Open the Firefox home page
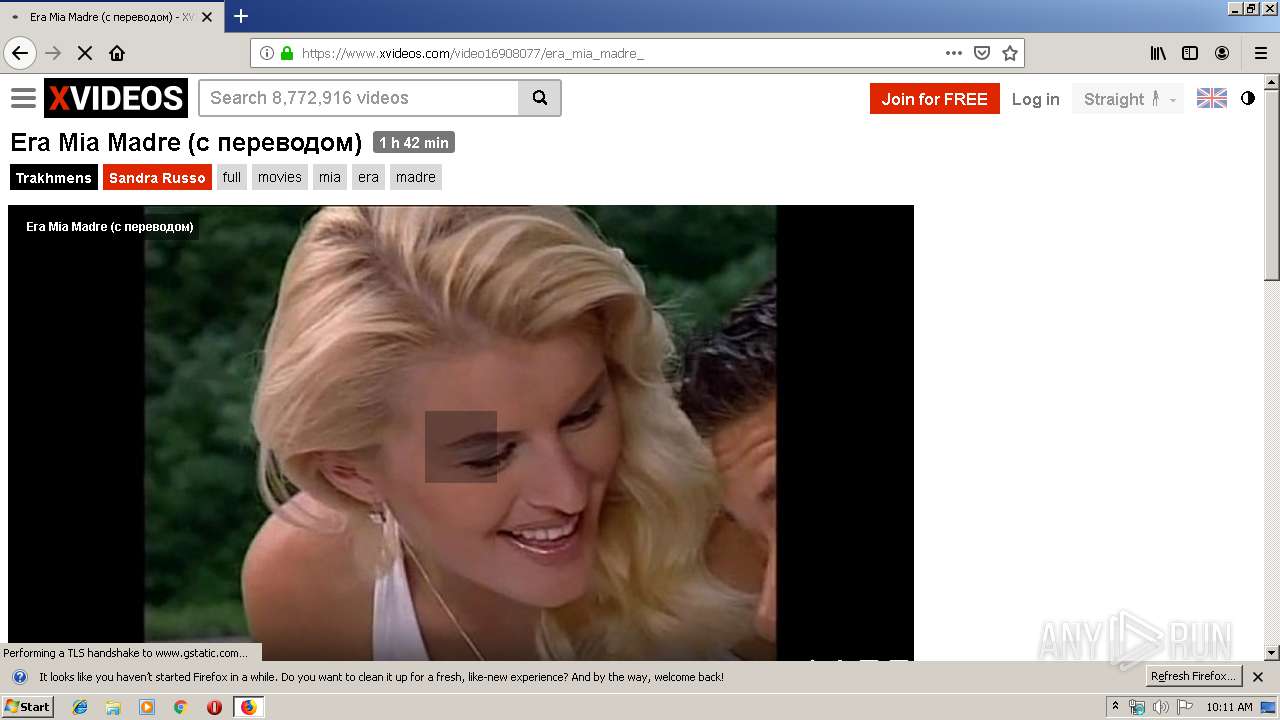1280x720 pixels. [x=117, y=53]
